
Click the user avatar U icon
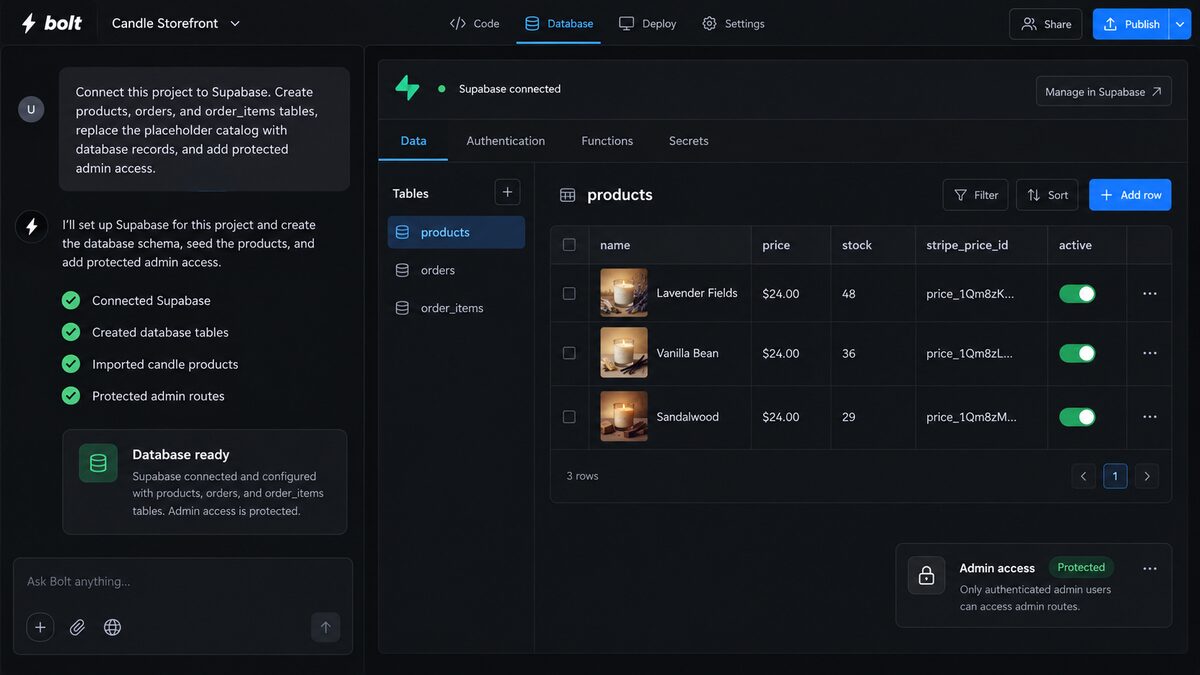31,110
